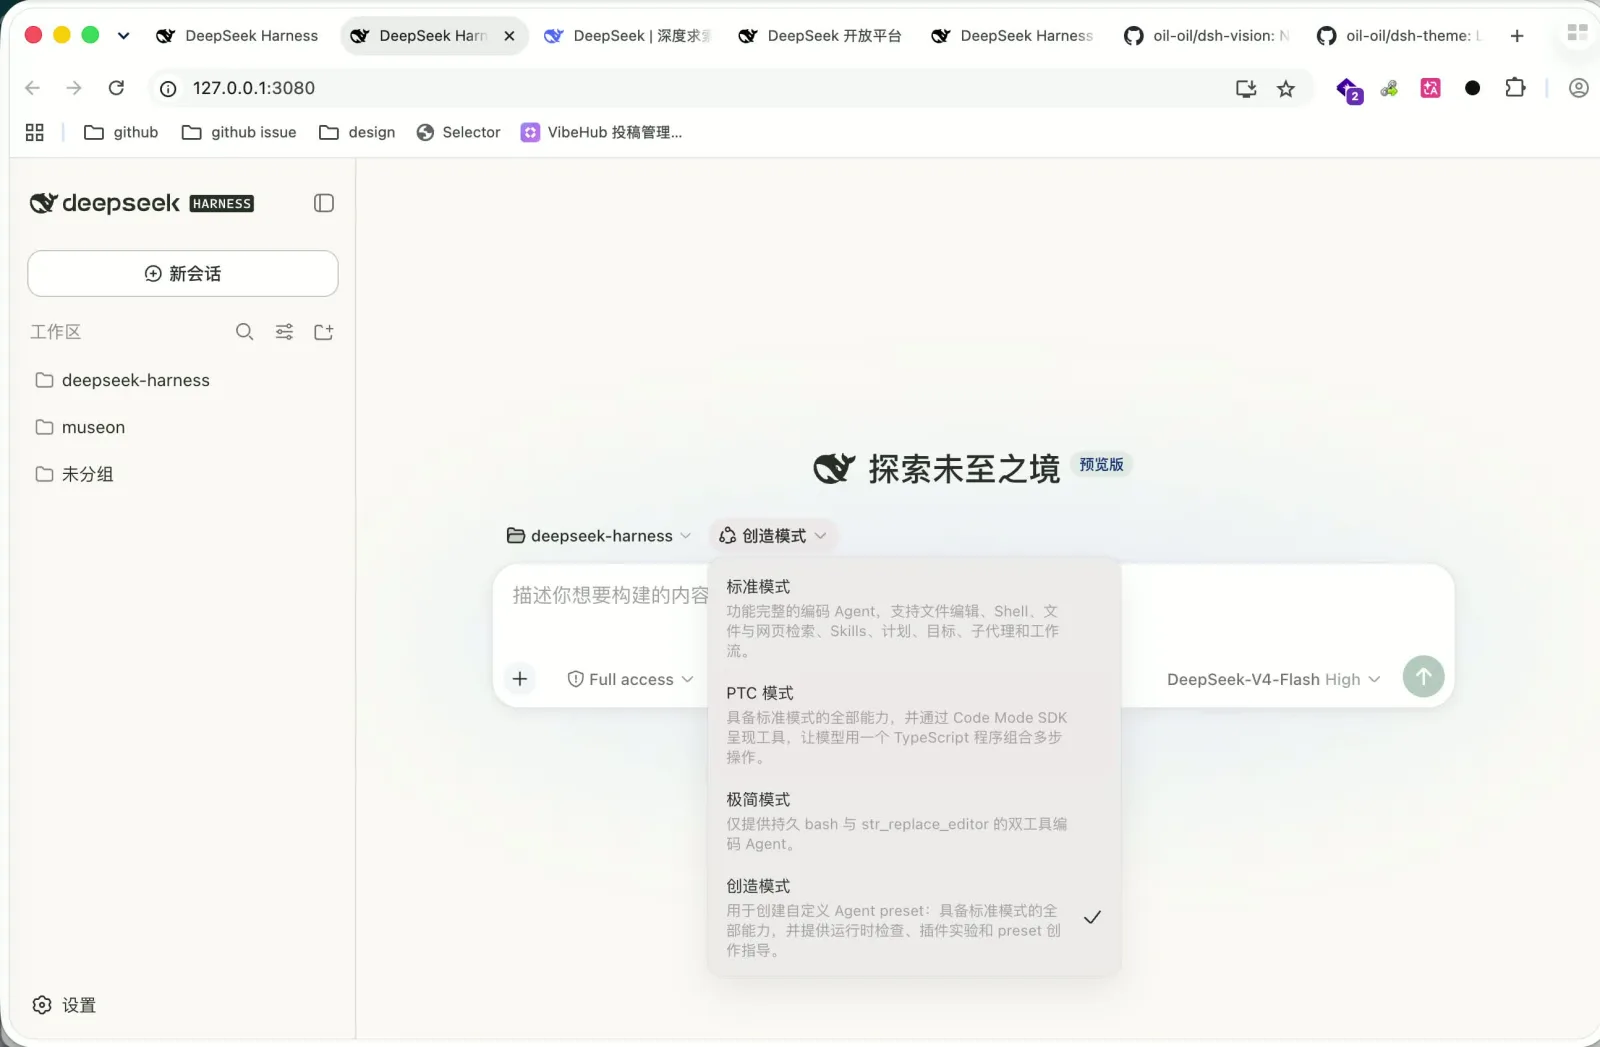
Task: Open the VibeHub 投稿管理 bookmark
Action: 602,132
